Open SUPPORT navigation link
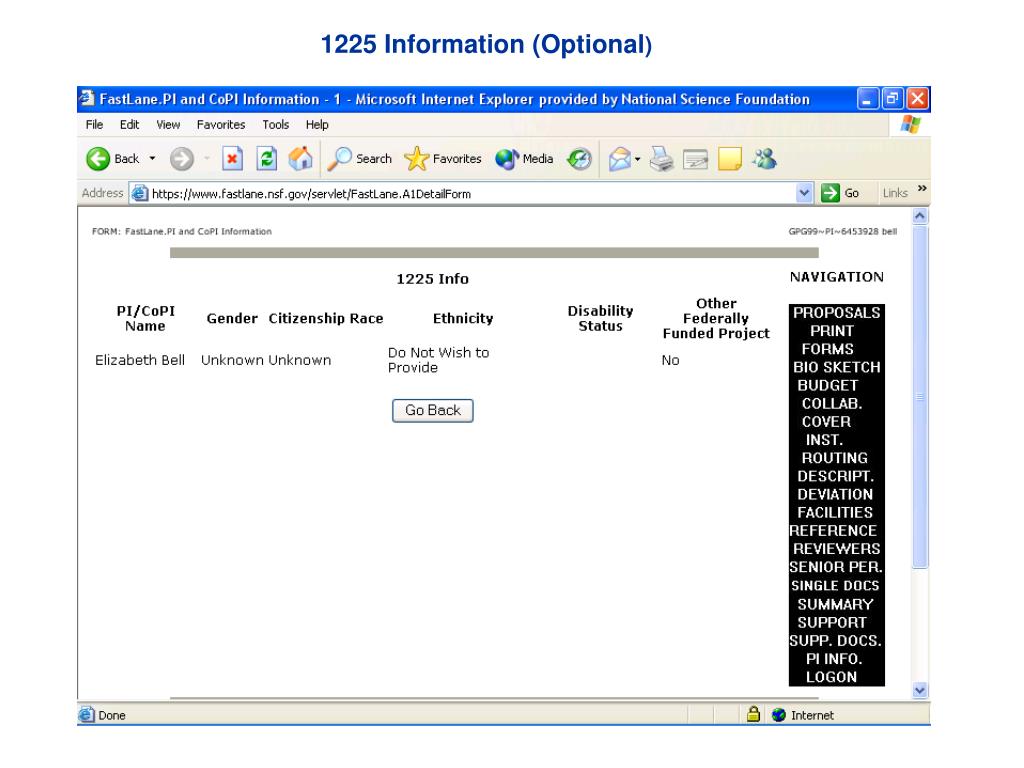Viewport: 1024px width, 768px height. (x=831, y=623)
